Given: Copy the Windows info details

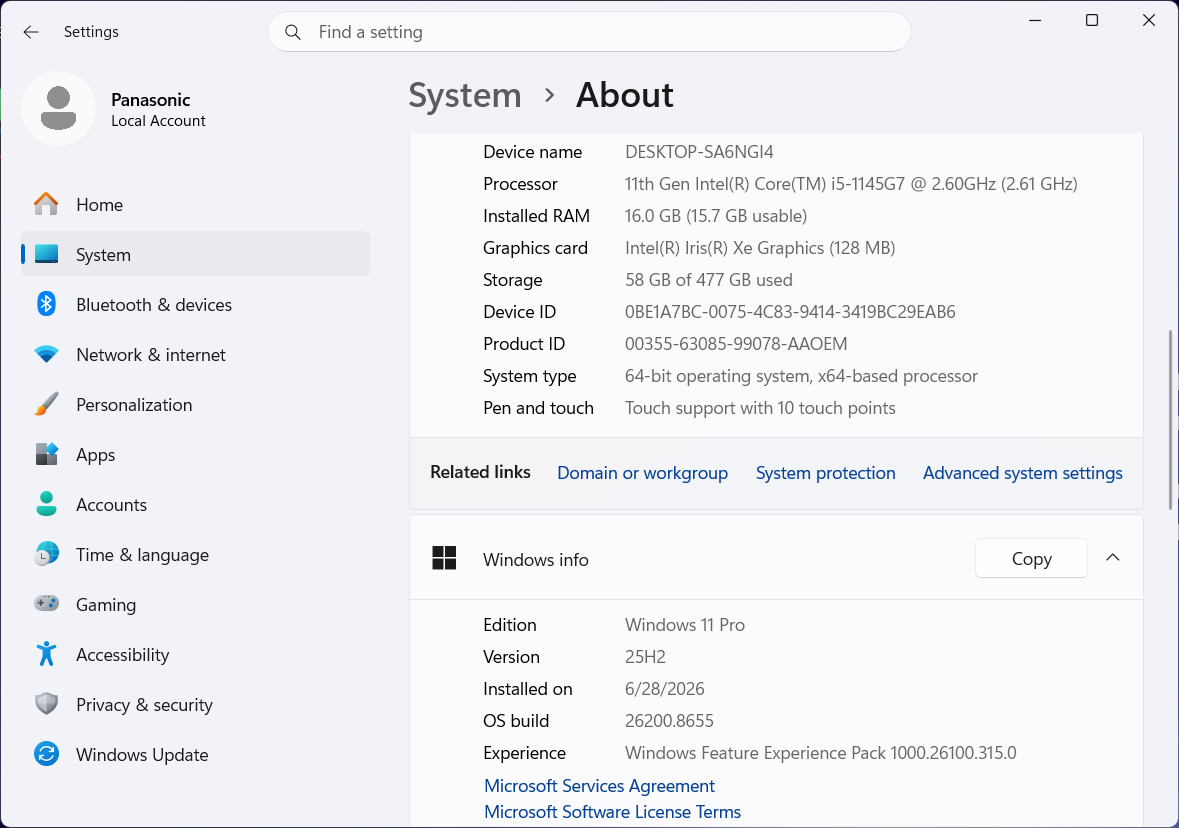Looking at the screenshot, I should [x=1031, y=558].
